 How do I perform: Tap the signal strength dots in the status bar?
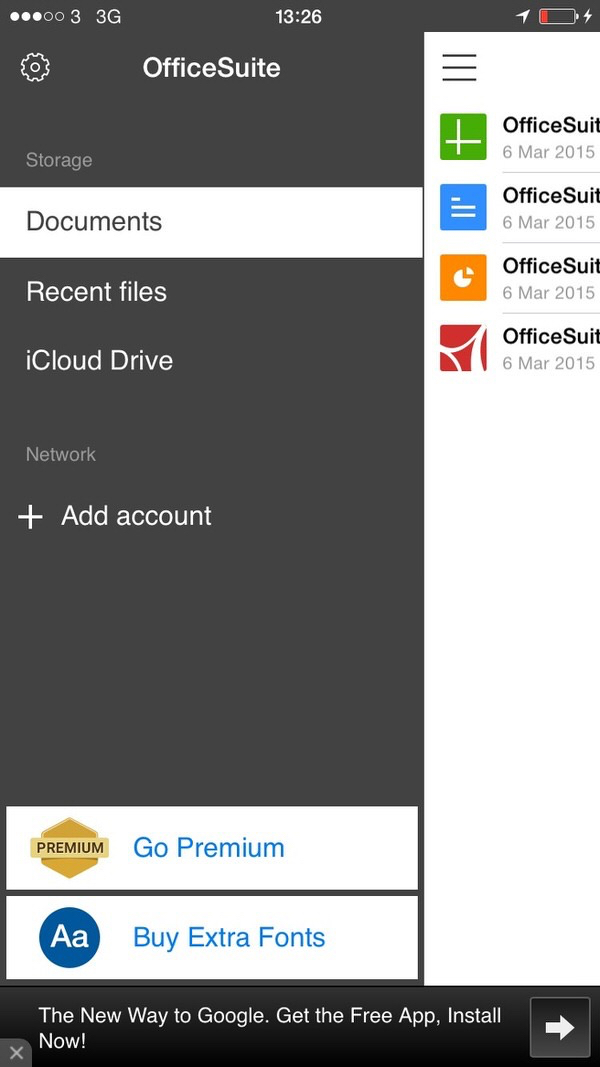click(37, 16)
